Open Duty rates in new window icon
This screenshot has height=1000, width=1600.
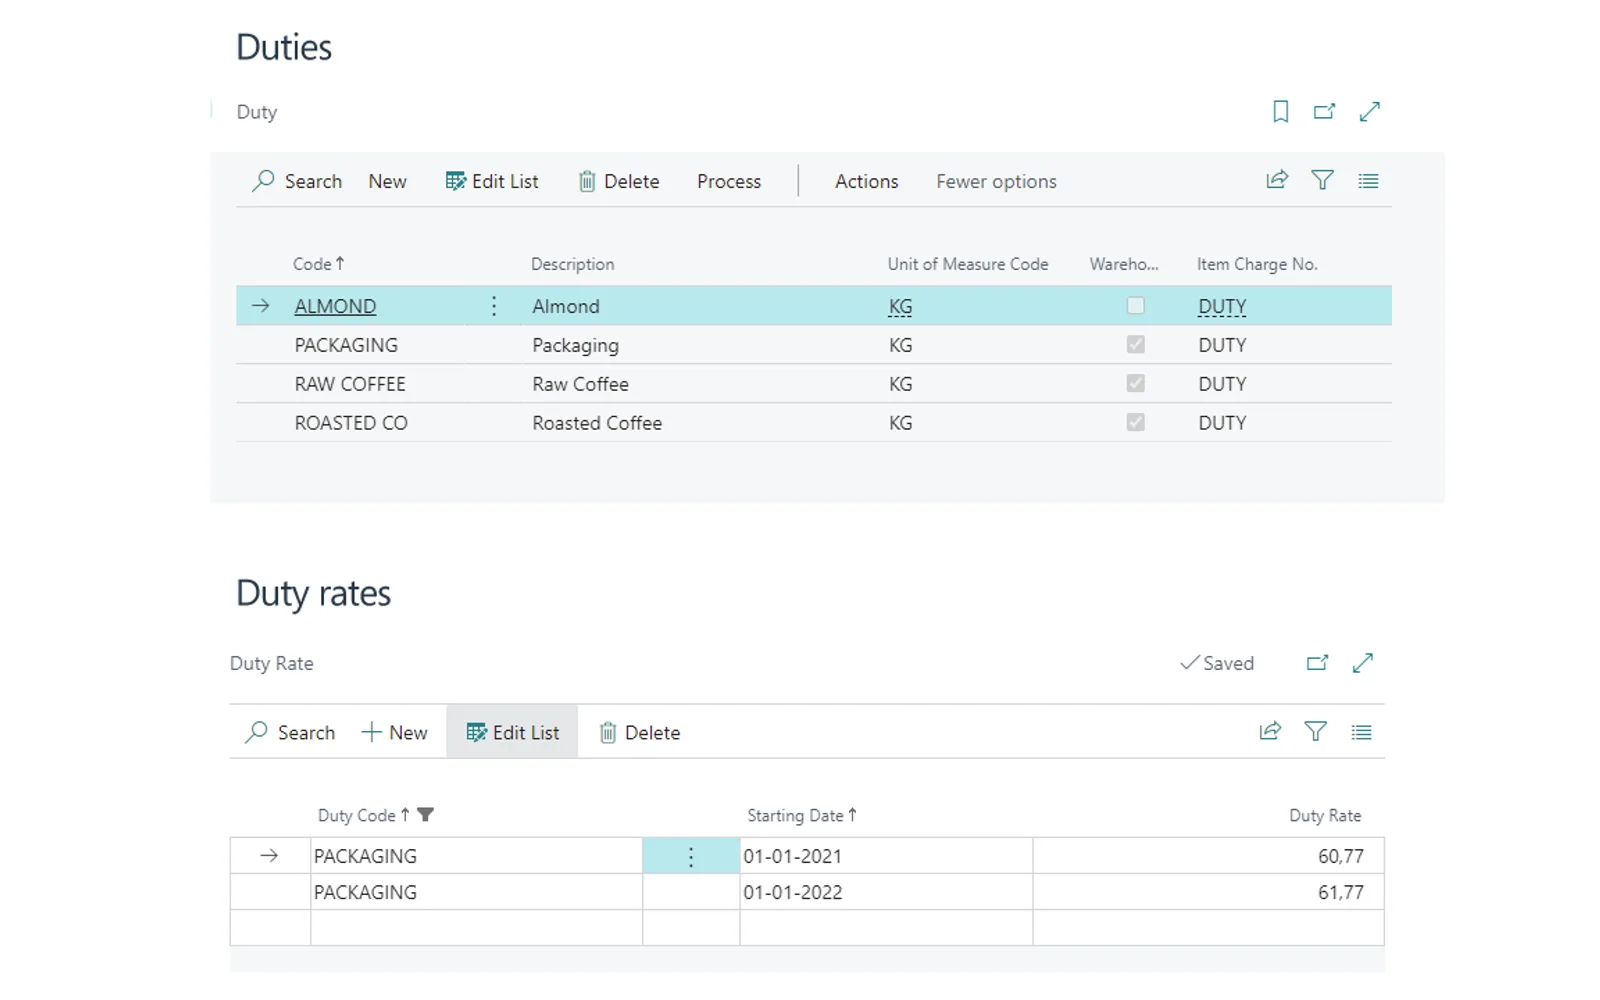tap(1317, 663)
